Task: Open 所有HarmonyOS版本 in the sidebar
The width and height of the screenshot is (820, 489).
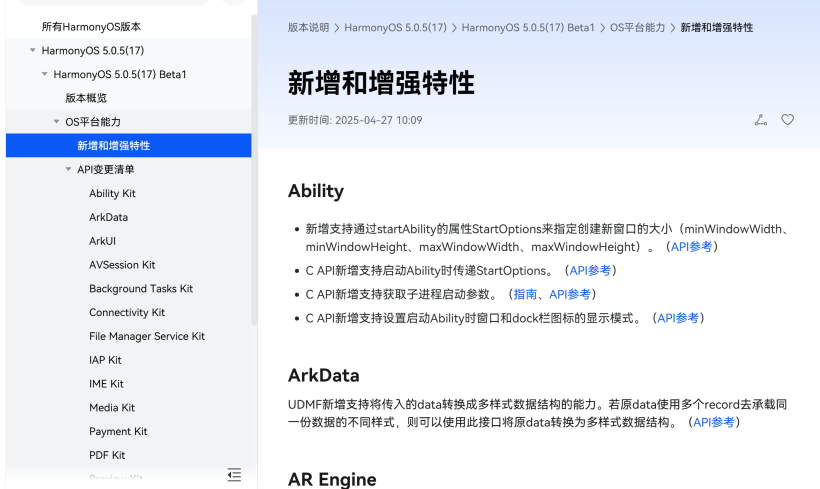Action: pos(91,27)
